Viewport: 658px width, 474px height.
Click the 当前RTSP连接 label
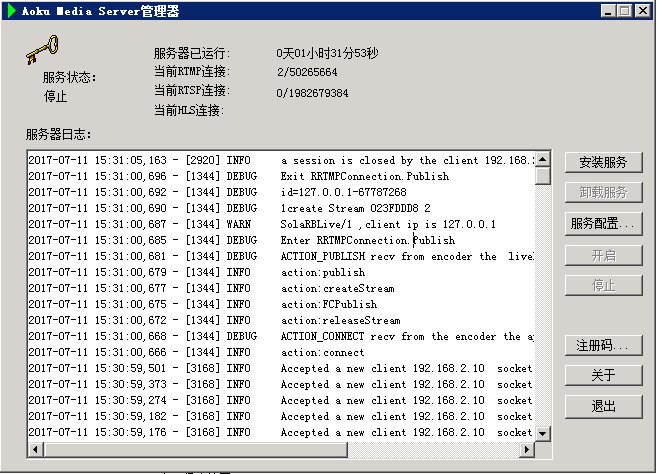click(x=192, y=91)
